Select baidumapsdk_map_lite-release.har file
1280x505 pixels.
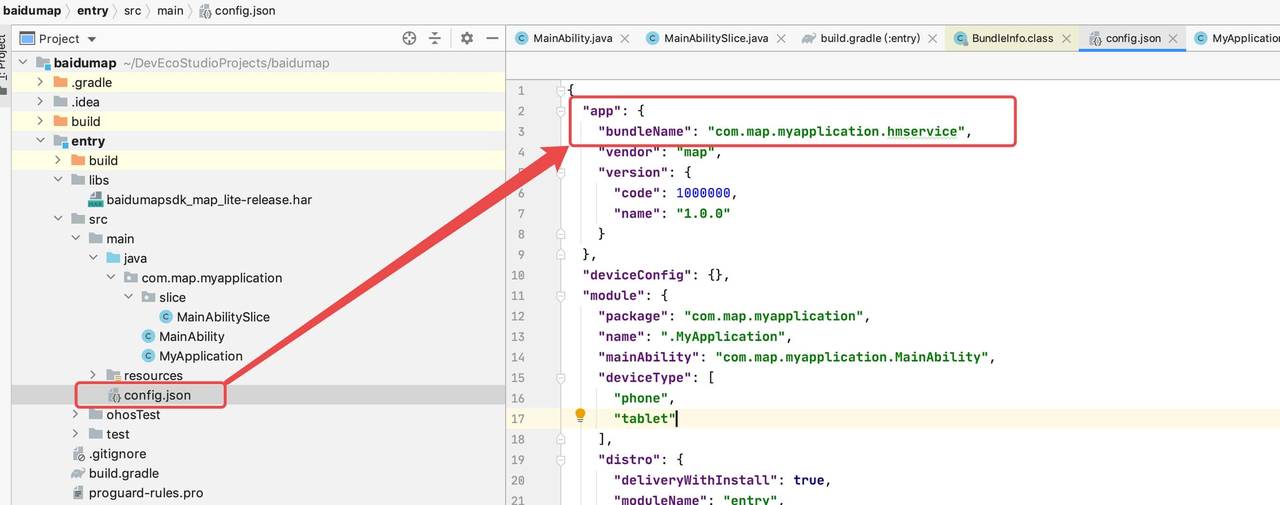(209, 199)
